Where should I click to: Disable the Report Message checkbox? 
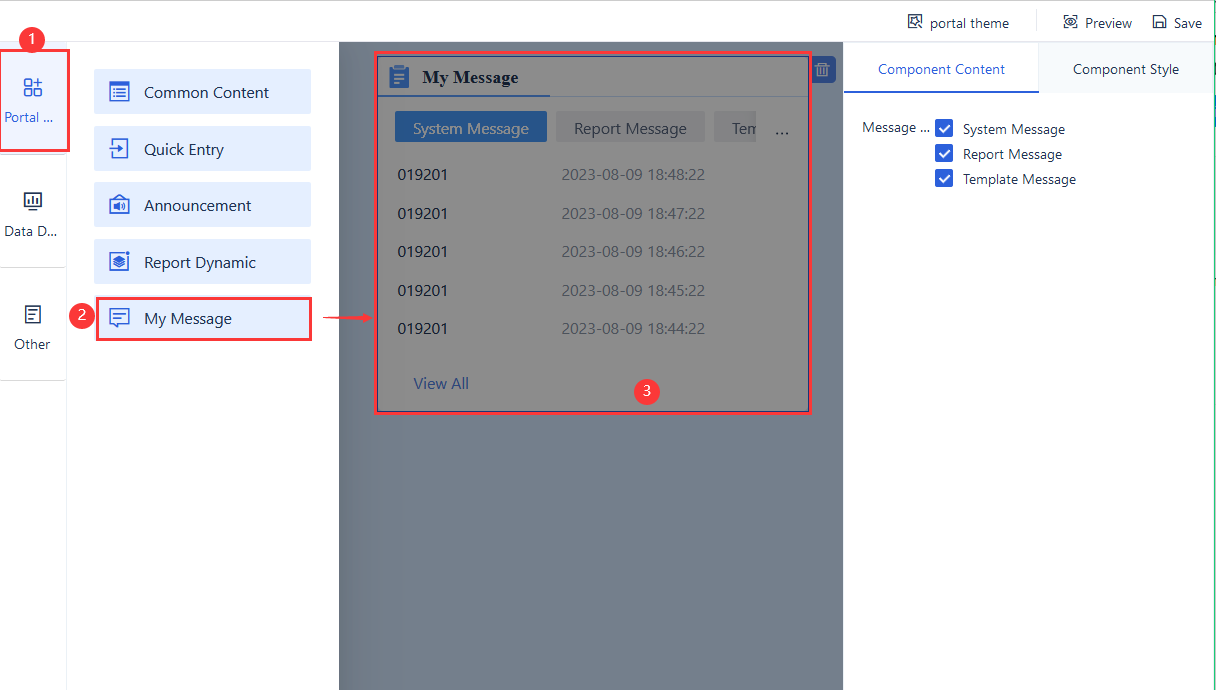(944, 153)
